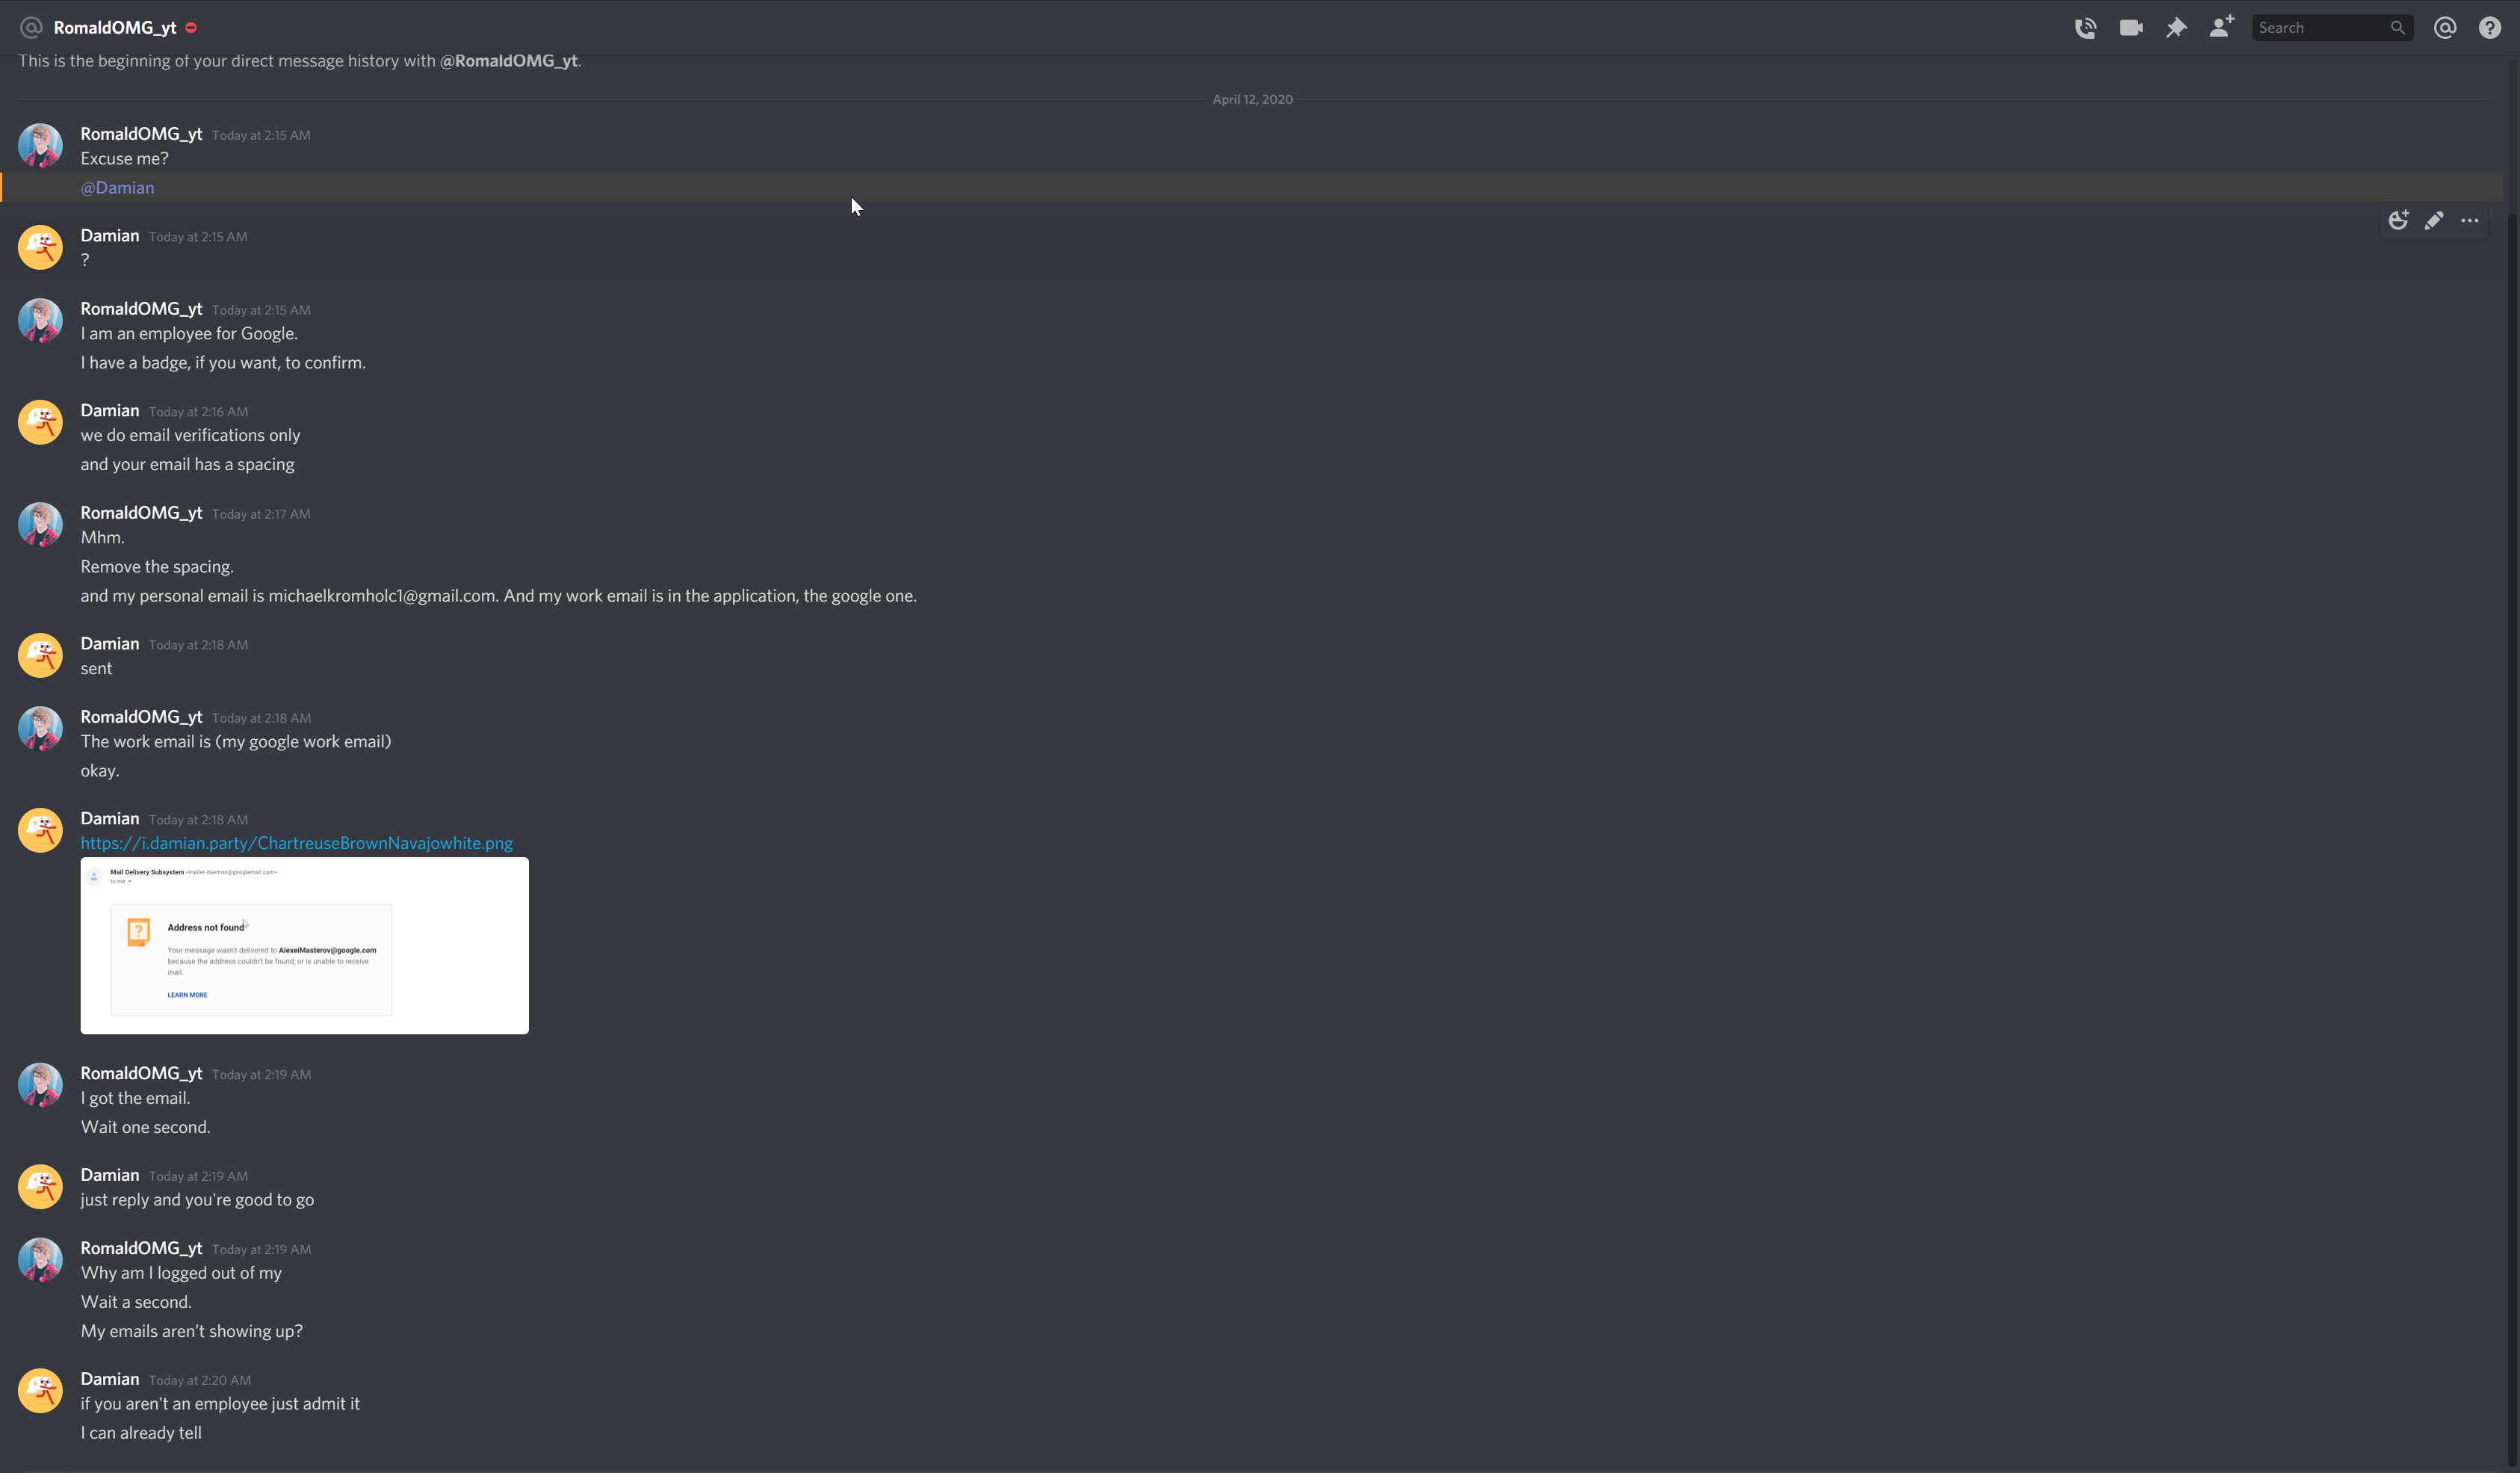Open the ChartreuseBrownNavajowhite.png link
The image size is (2520, 1473).
coord(296,843)
